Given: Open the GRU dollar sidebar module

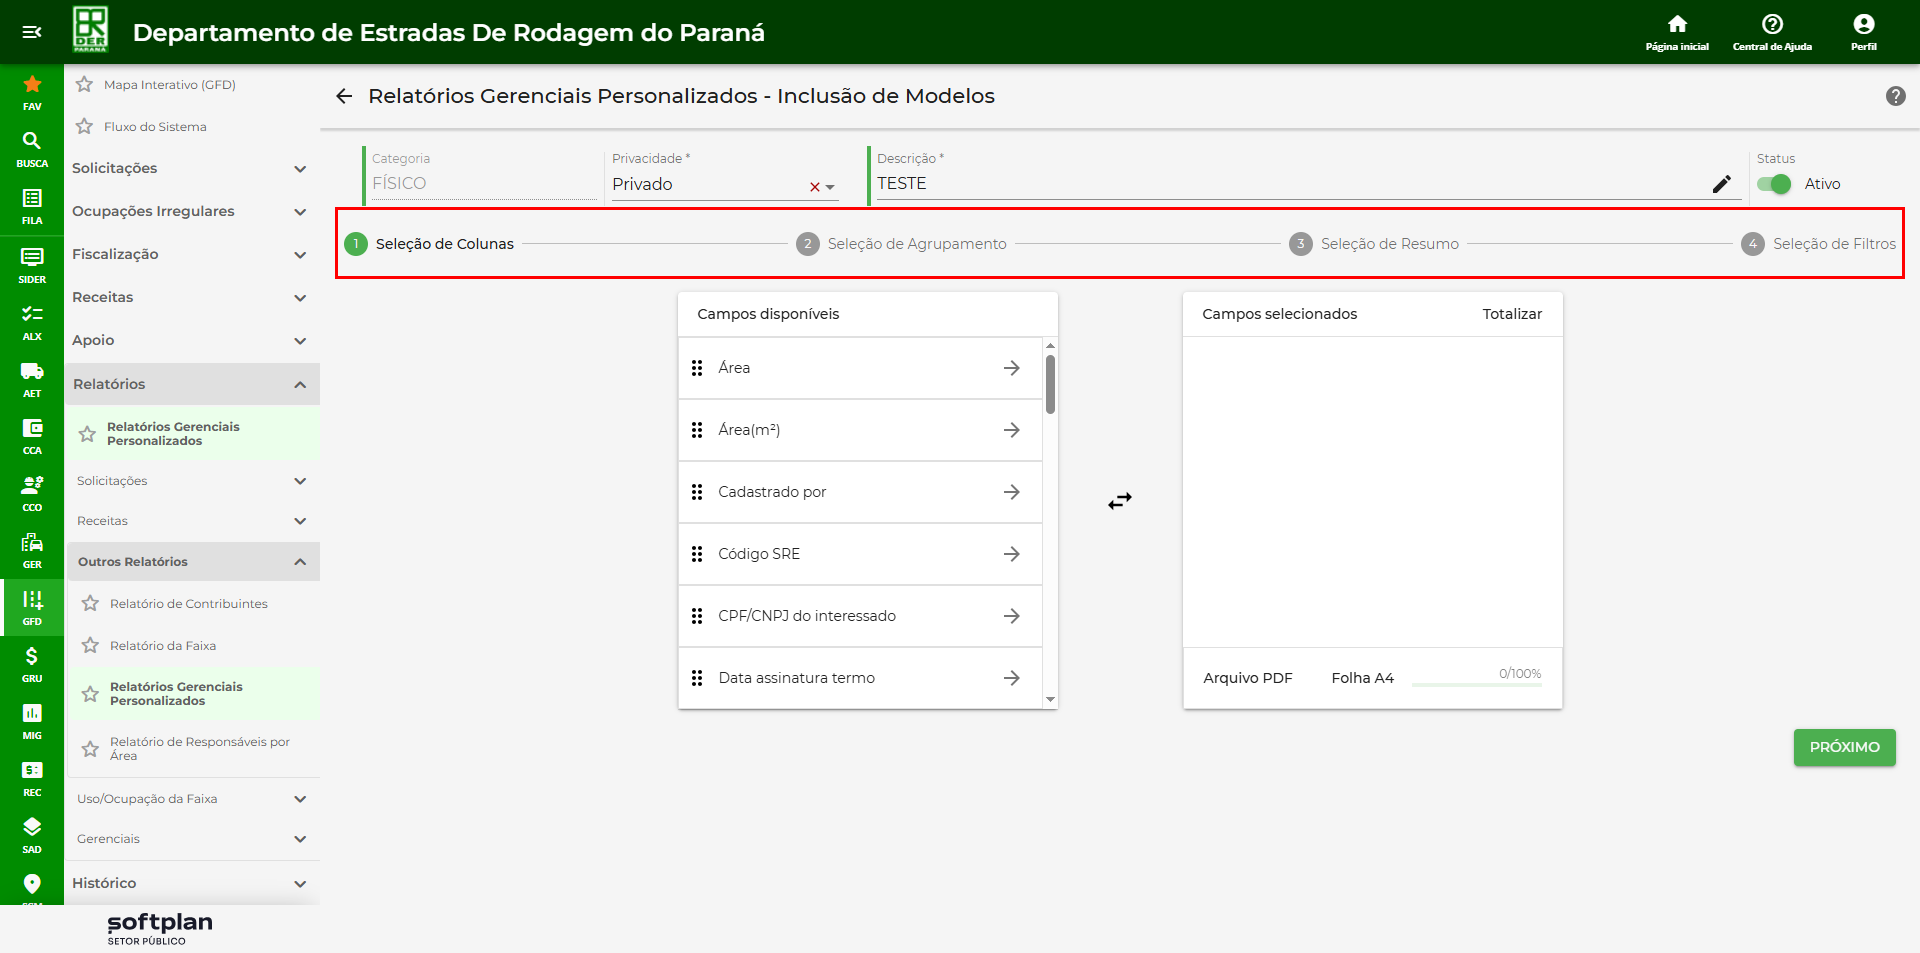Looking at the screenshot, I should click(x=32, y=657).
